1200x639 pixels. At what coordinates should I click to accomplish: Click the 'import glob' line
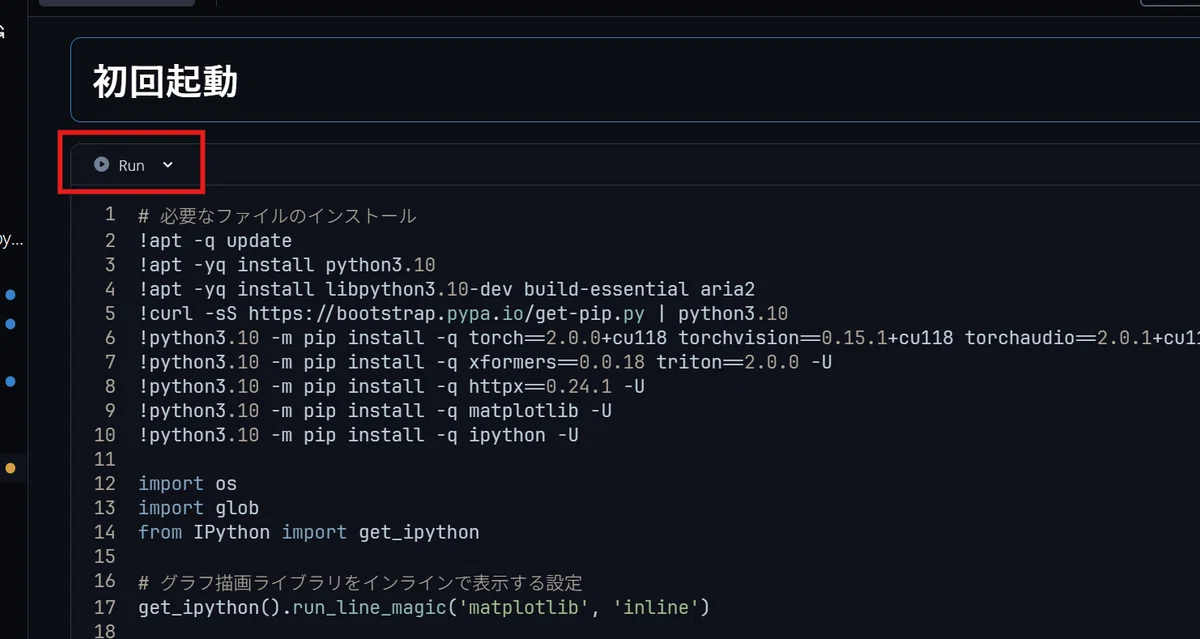click(198, 508)
